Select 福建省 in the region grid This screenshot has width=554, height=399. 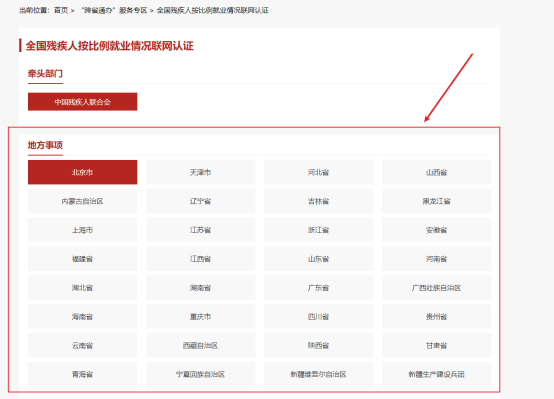coord(83,259)
